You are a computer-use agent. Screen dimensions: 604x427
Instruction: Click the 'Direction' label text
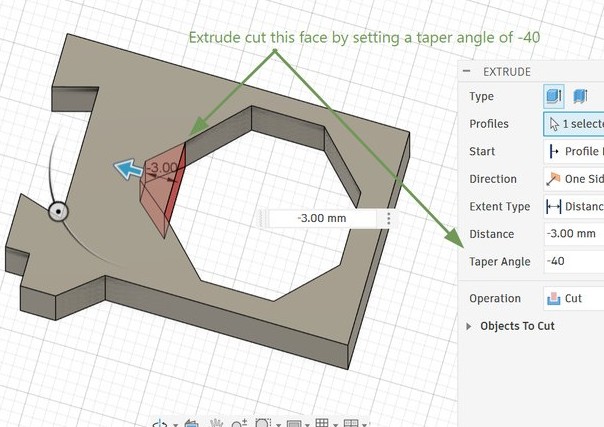[493, 179]
